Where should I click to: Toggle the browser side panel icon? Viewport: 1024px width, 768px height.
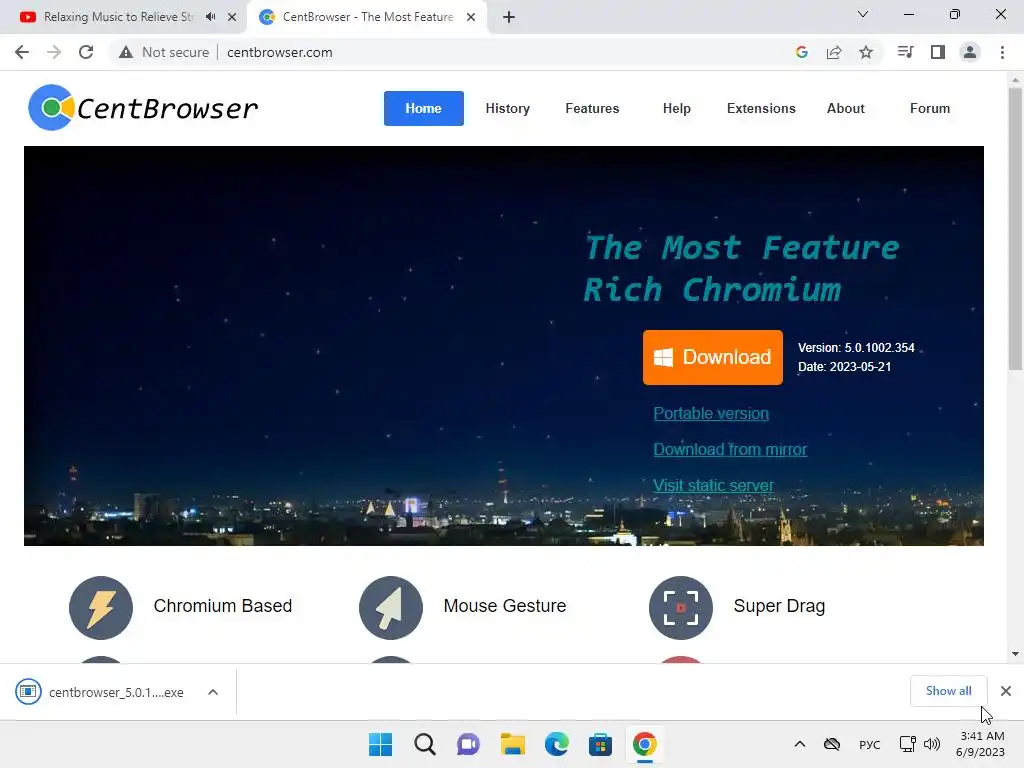tap(938, 52)
